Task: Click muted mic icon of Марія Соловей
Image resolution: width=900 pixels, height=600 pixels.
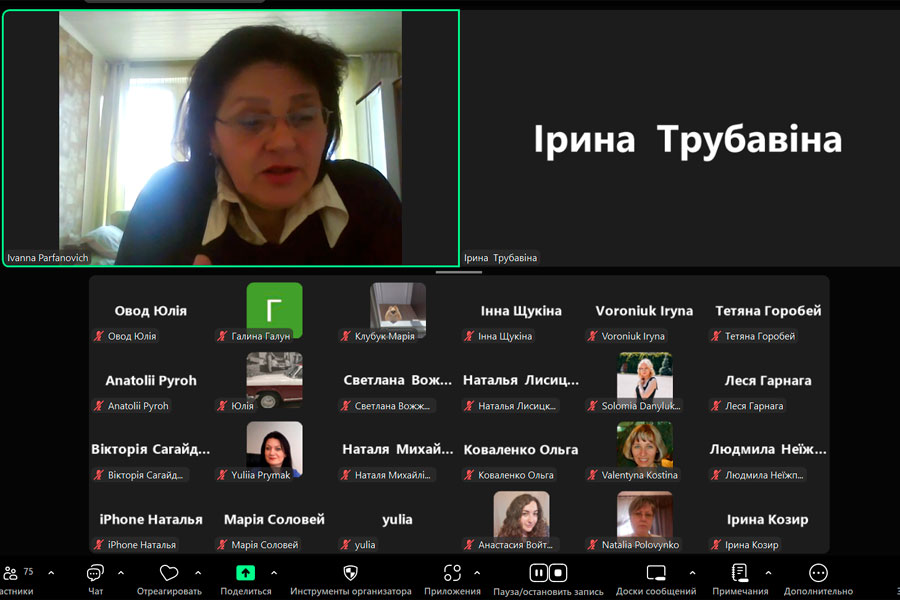Action: [222, 544]
